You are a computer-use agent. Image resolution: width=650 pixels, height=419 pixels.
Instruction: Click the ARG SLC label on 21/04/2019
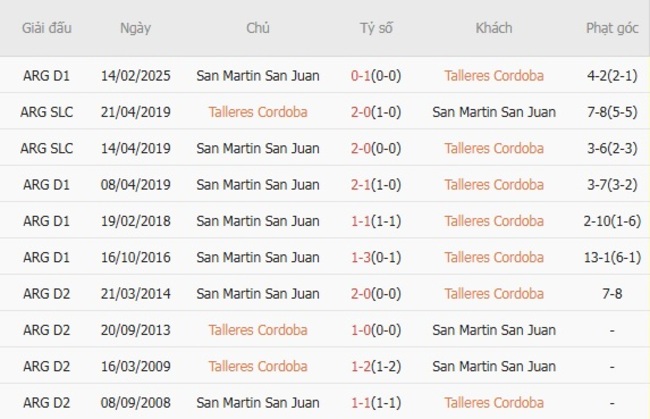(x=47, y=112)
